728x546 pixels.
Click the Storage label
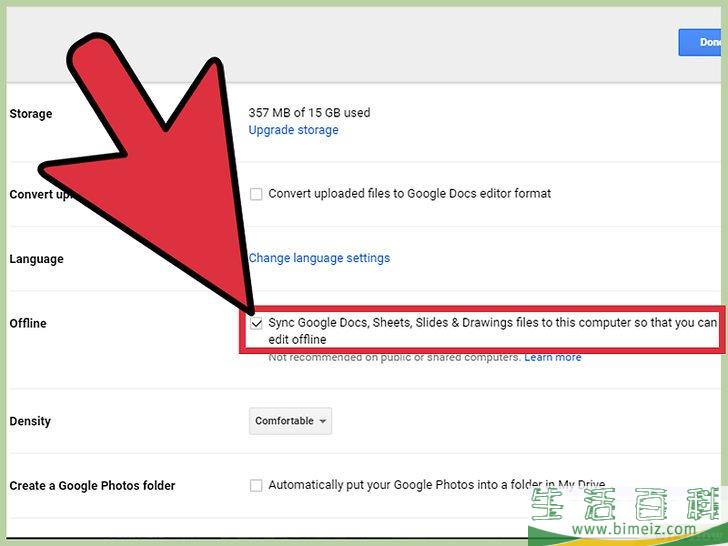(31, 114)
